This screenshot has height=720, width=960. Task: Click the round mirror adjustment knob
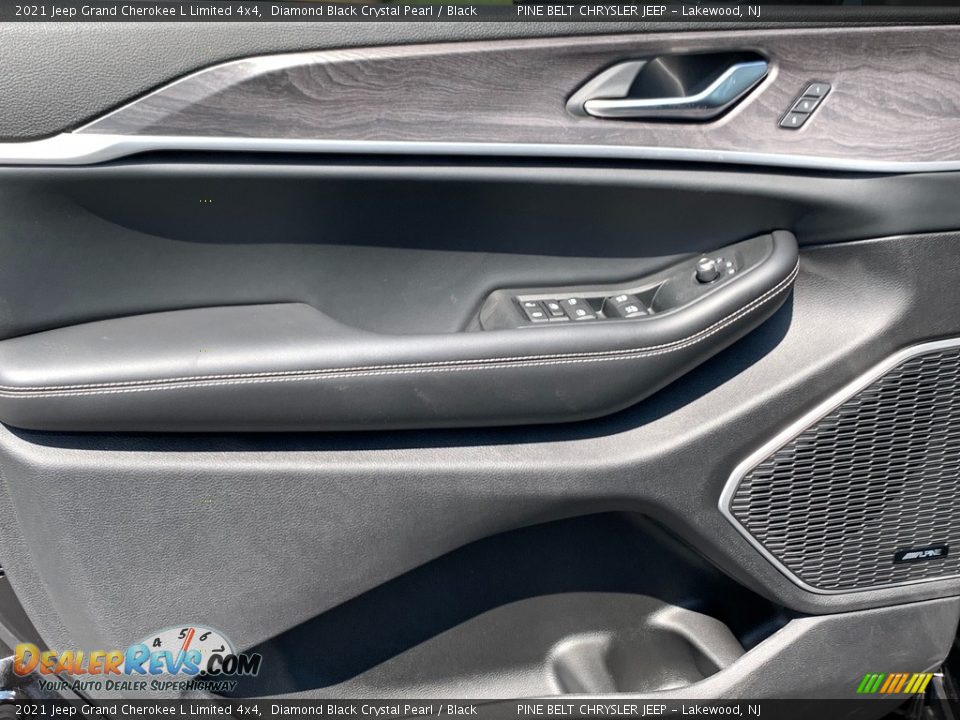(707, 268)
